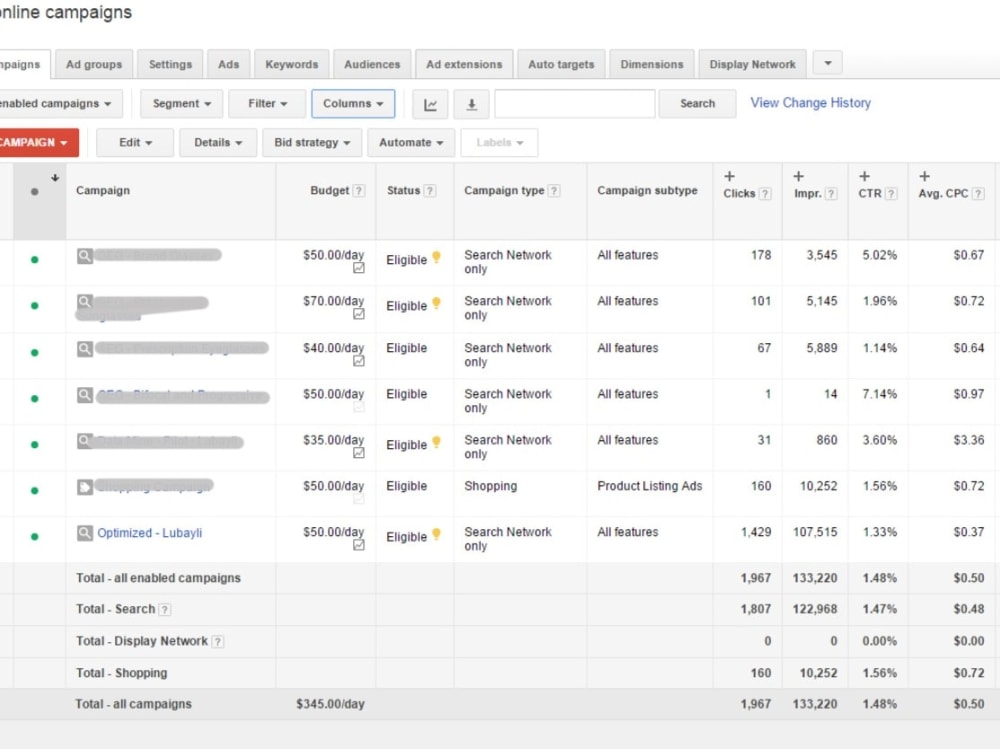Screen dimensions: 1000x749
Task: Switch to the Settings tab
Action: coord(170,64)
